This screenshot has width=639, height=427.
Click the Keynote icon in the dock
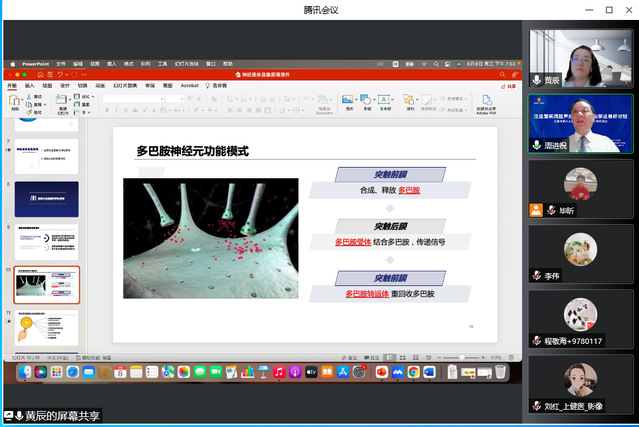pyautogui.click(x=262, y=372)
